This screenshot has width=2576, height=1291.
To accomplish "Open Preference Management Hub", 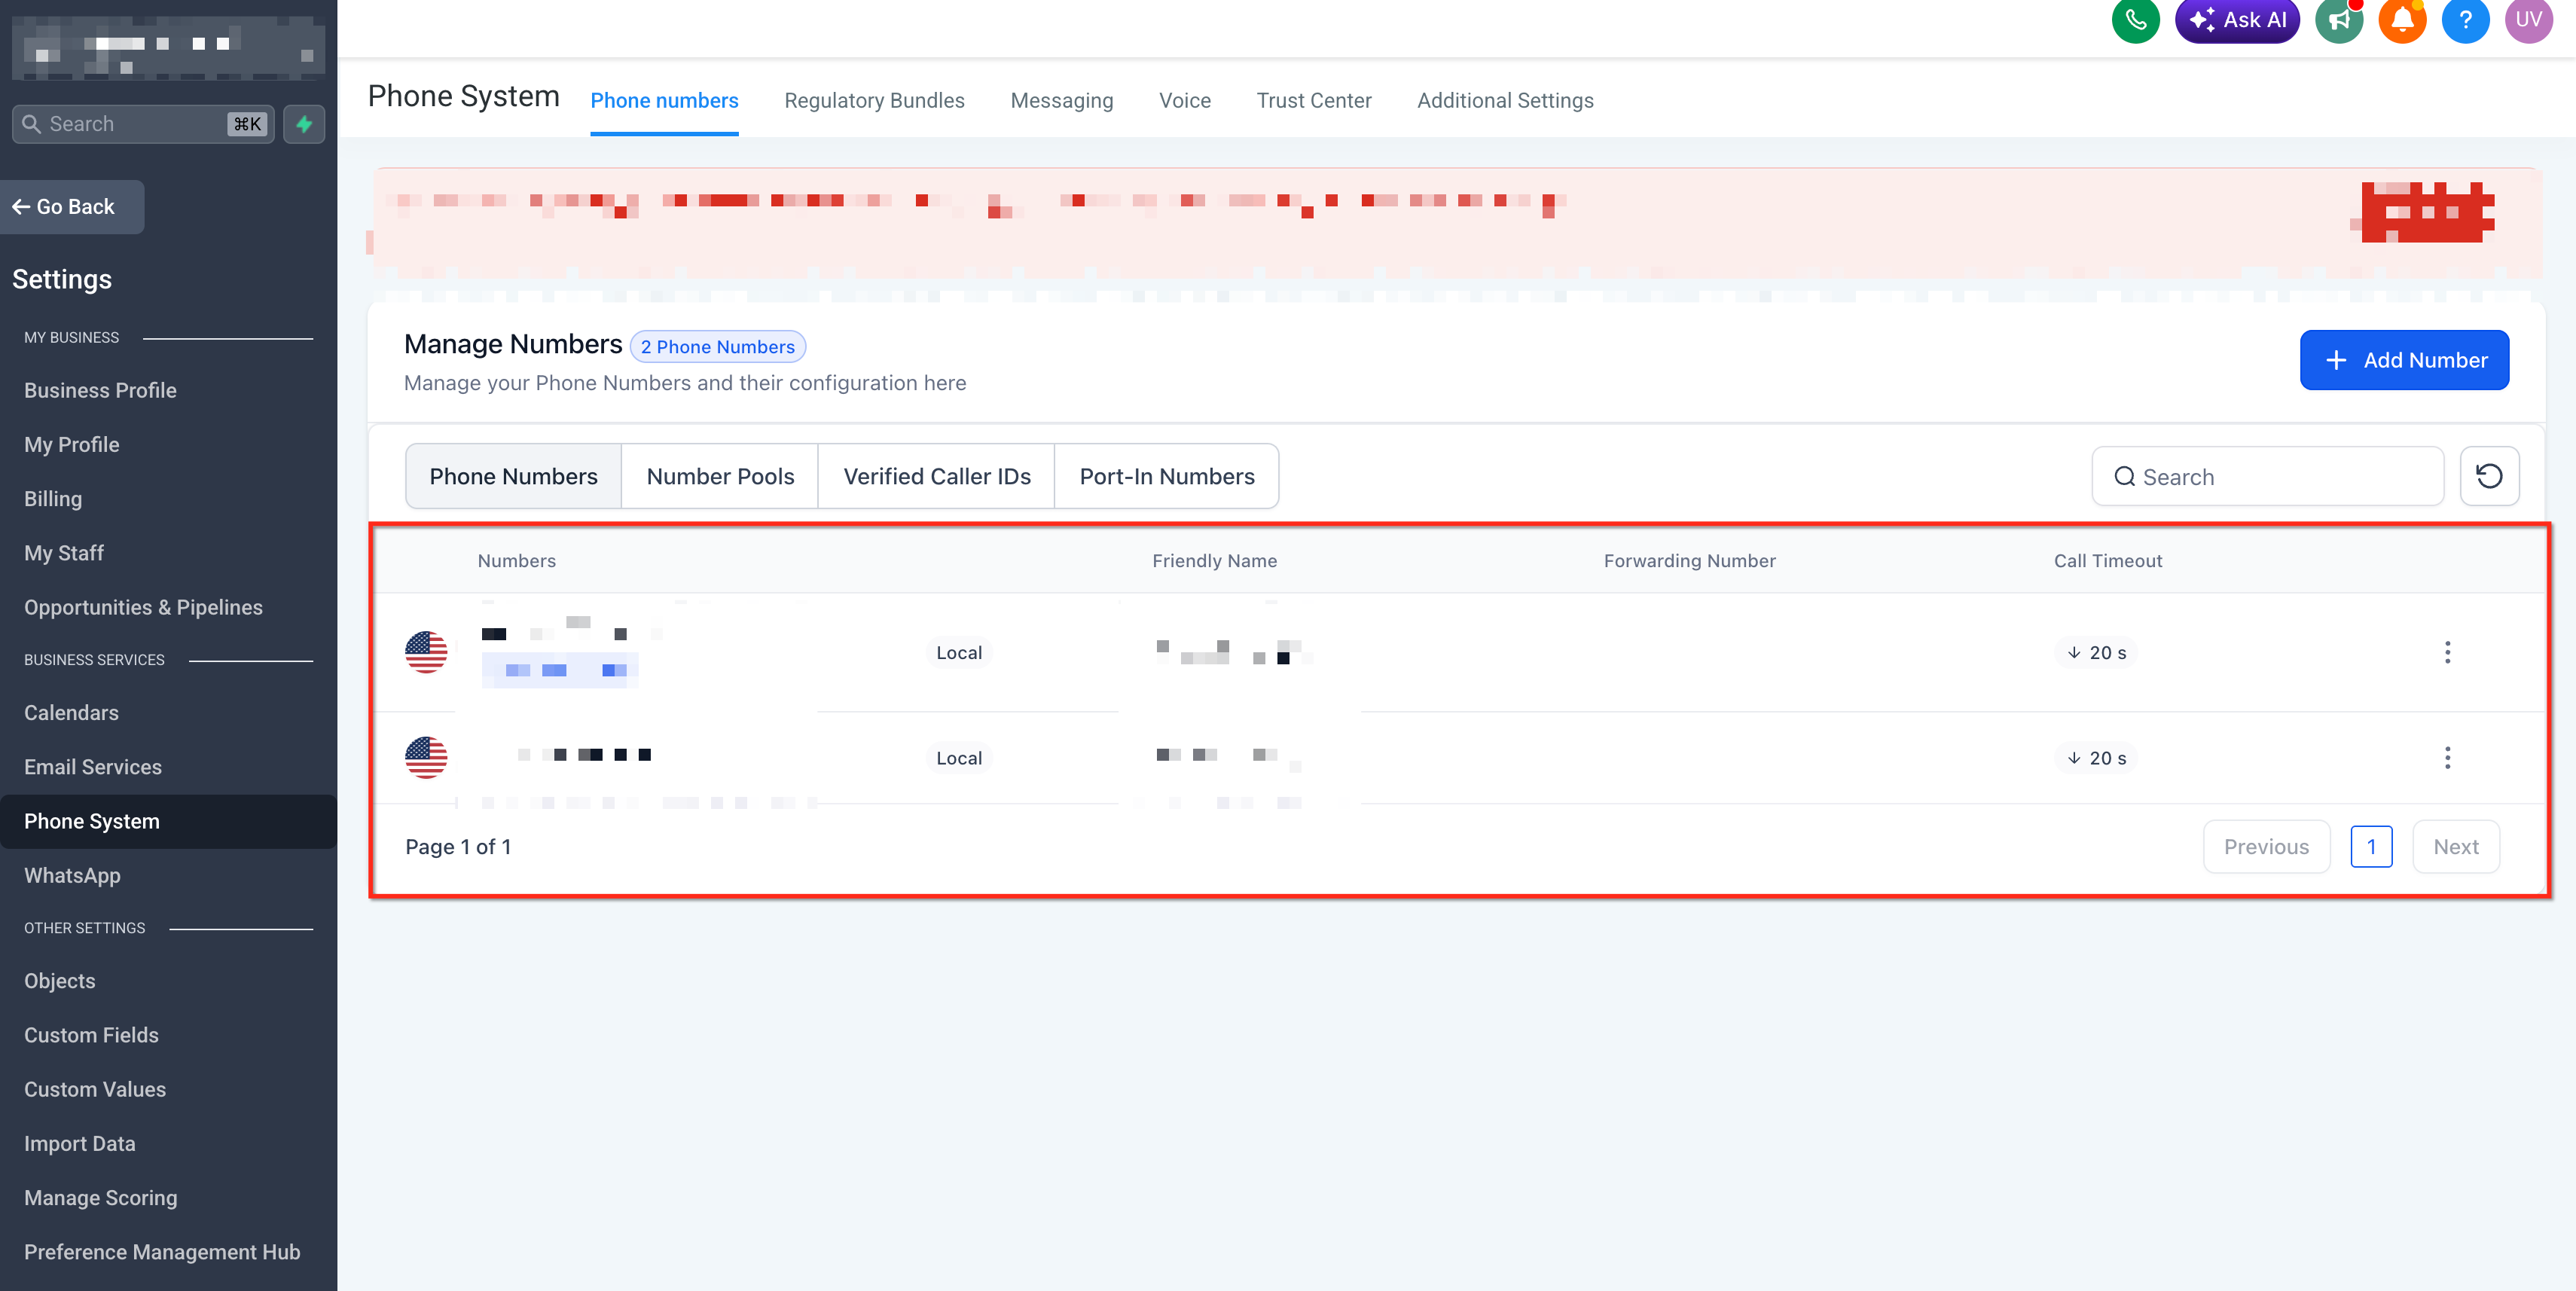I will (162, 1252).
